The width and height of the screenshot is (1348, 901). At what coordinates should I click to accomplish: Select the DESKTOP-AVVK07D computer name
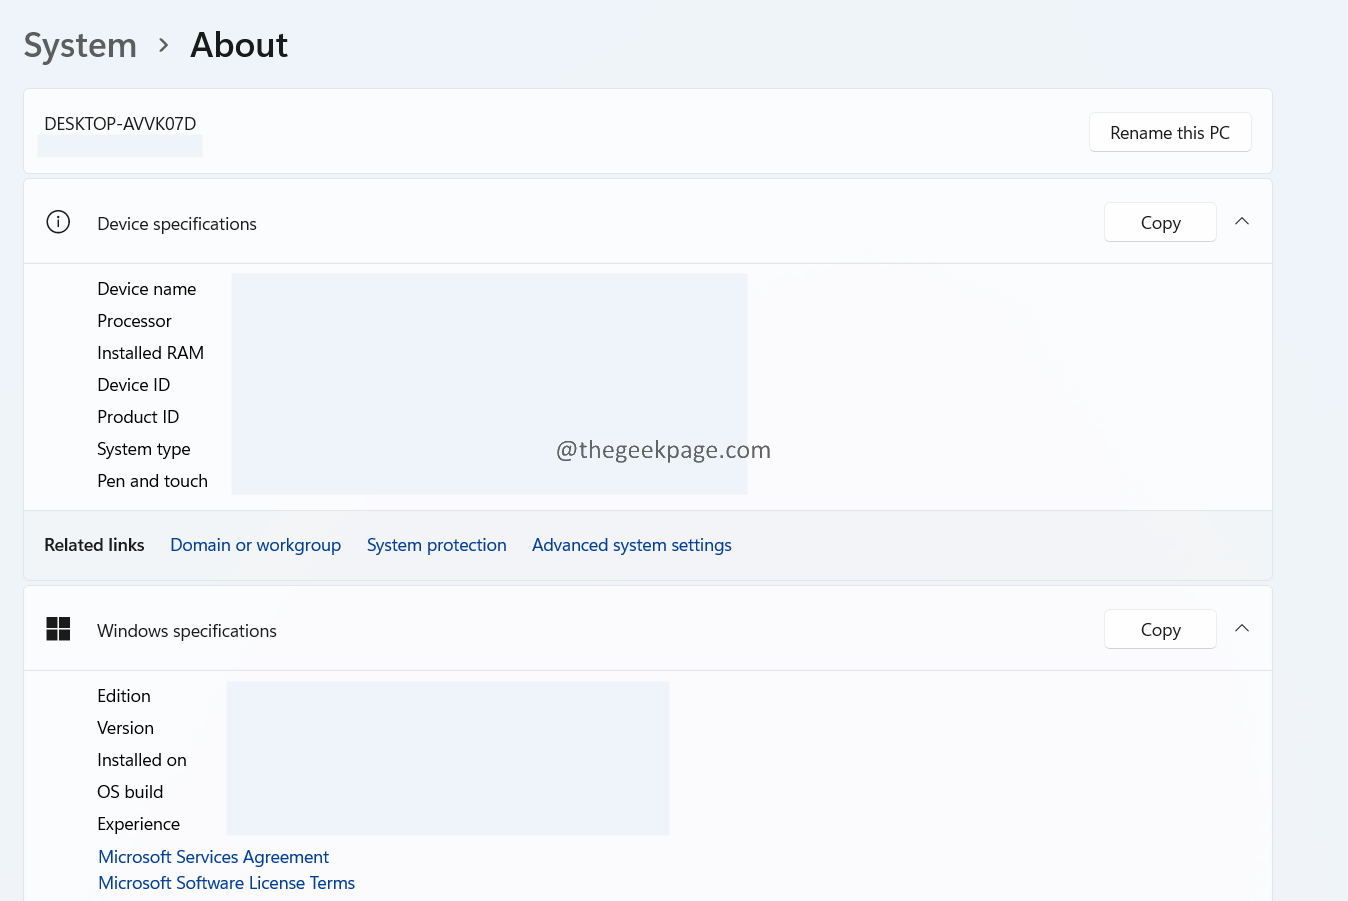click(120, 124)
